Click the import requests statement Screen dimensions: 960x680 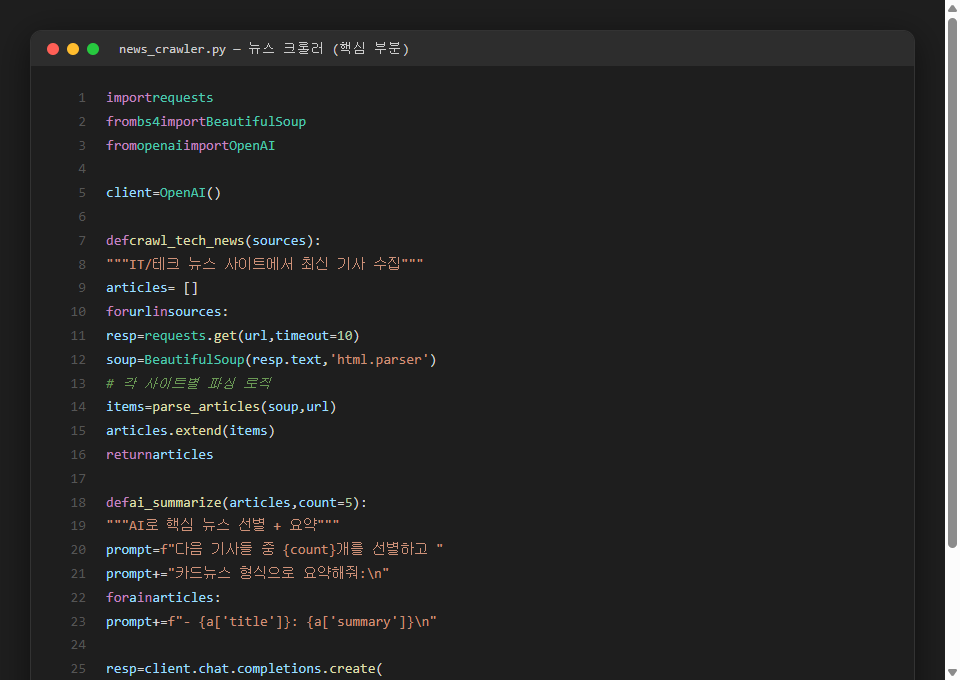pyautogui.click(x=159, y=97)
